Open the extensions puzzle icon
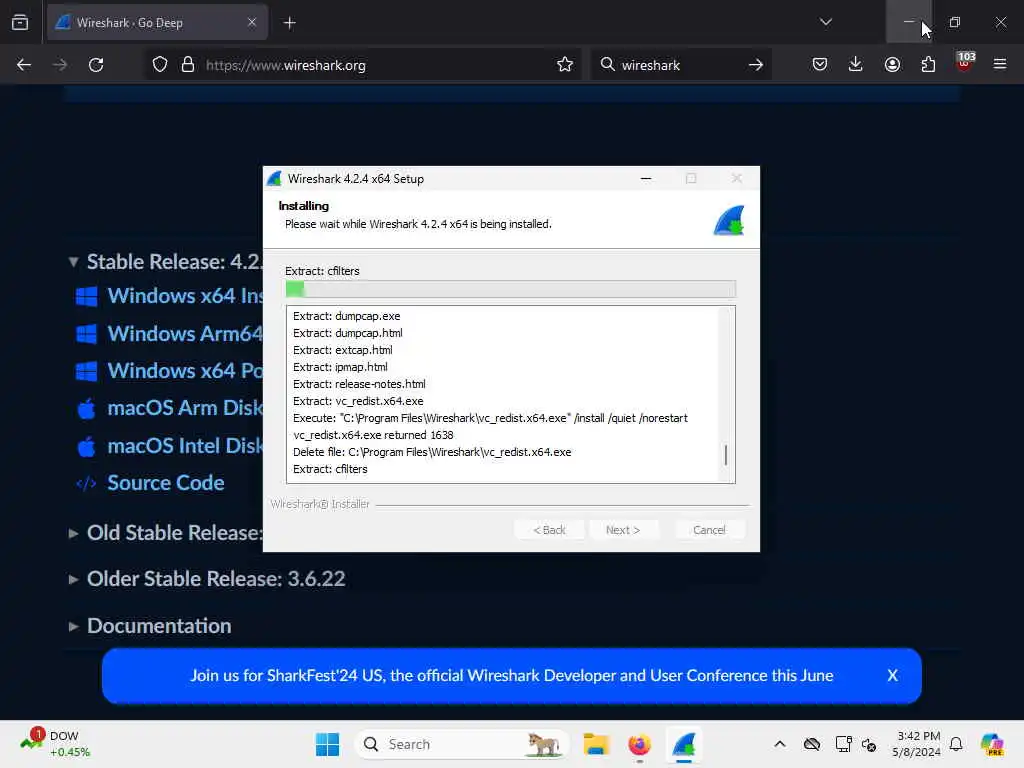The width and height of the screenshot is (1024, 768). (x=928, y=65)
